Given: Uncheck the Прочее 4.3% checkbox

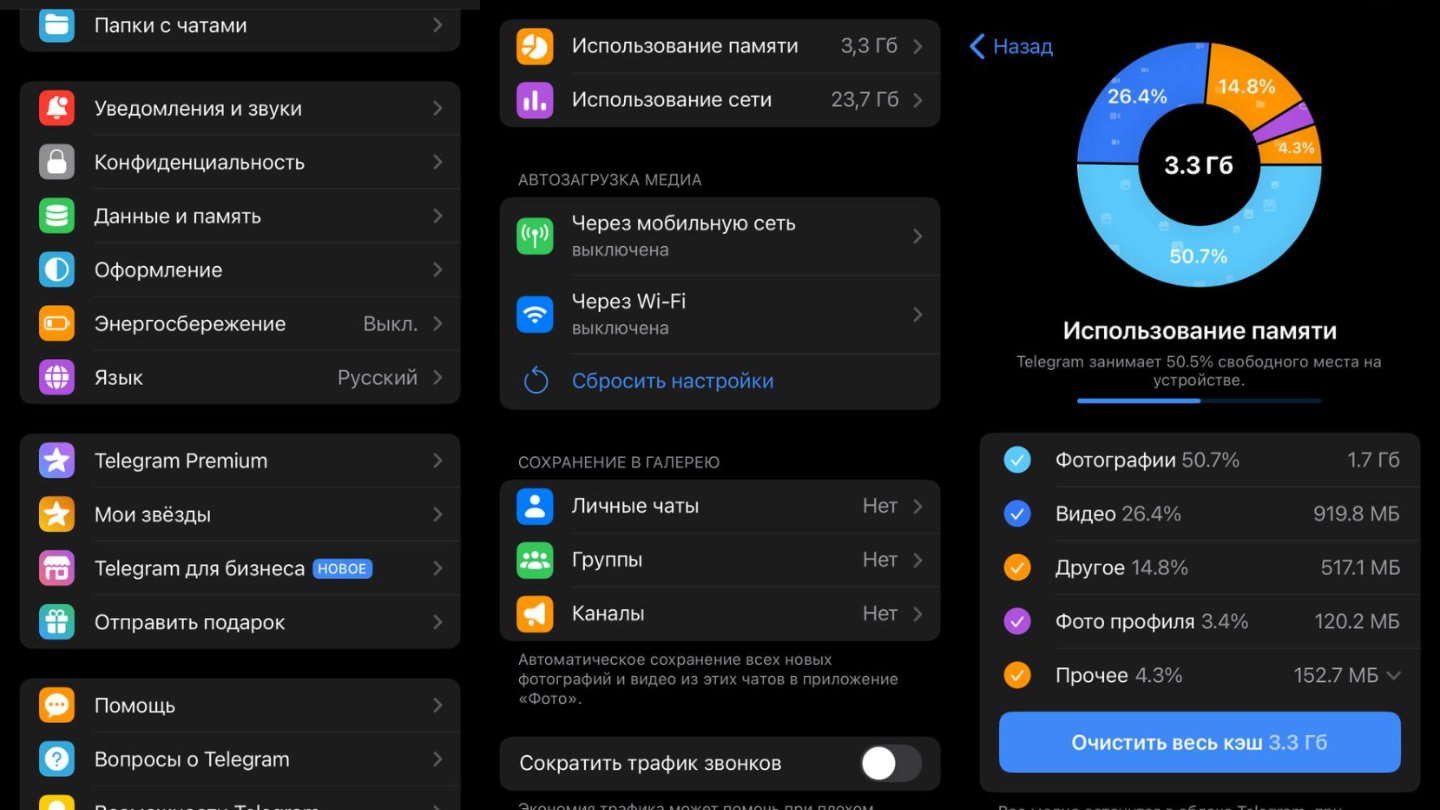Looking at the screenshot, I should pyautogui.click(x=1017, y=676).
